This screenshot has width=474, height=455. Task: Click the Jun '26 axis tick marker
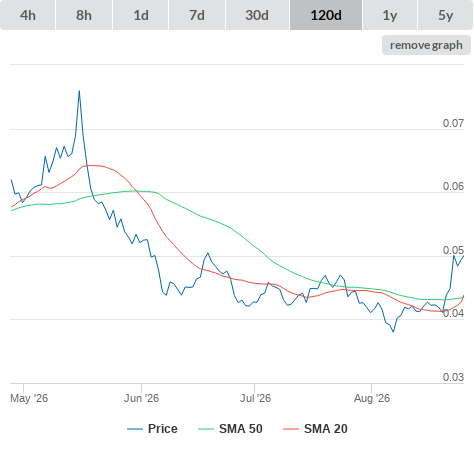coord(141,388)
